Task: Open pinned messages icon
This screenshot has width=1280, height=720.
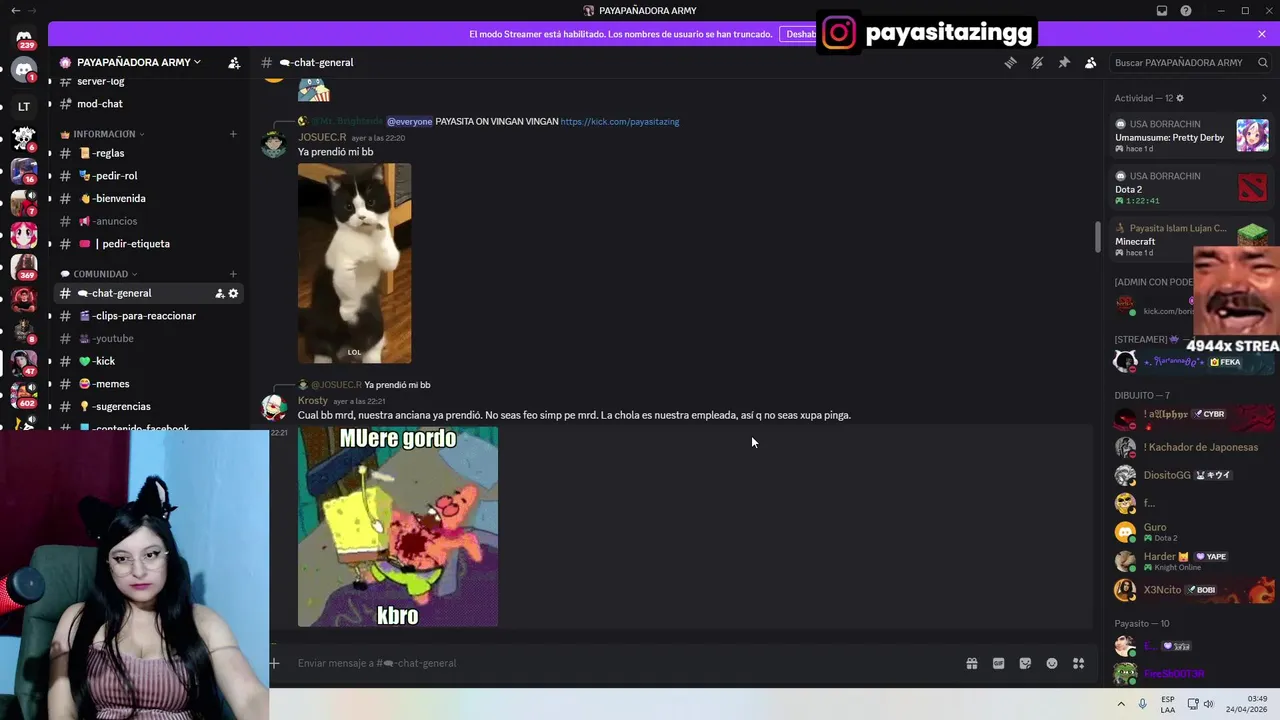Action: click(1064, 62)
